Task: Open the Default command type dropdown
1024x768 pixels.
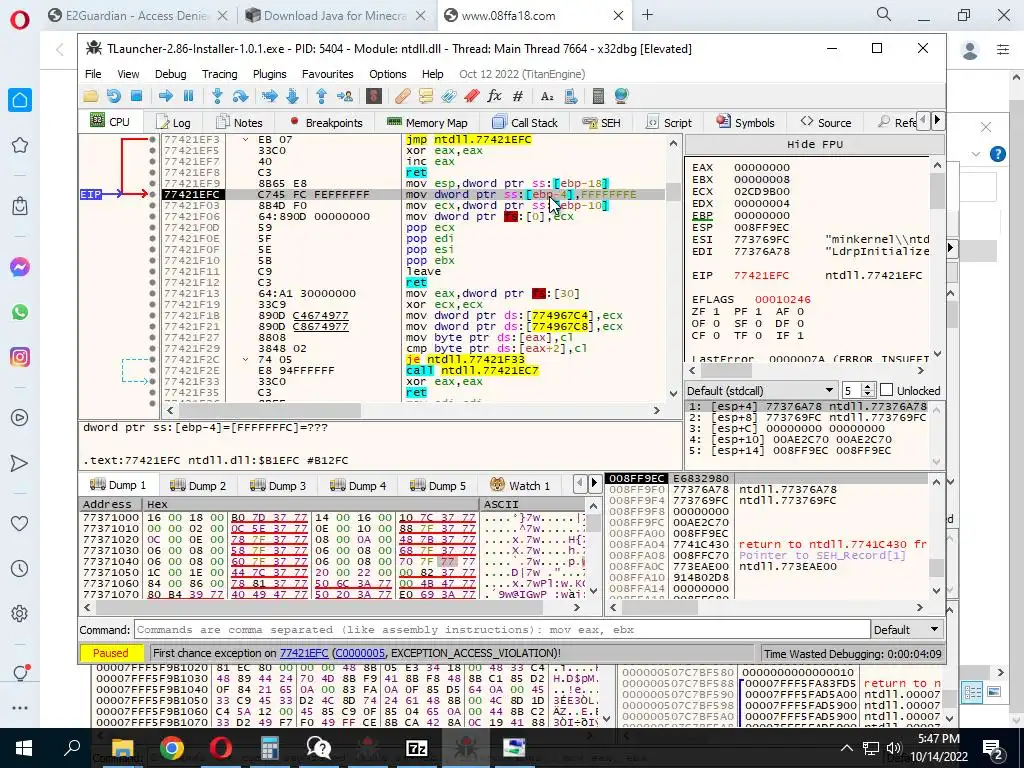Action: tap(907, 630)
